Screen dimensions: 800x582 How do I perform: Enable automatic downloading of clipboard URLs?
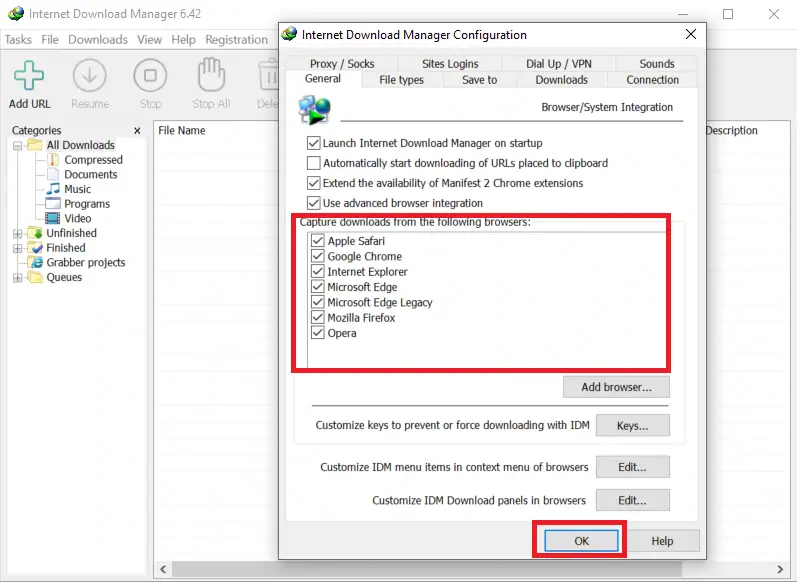pos(314,163)
